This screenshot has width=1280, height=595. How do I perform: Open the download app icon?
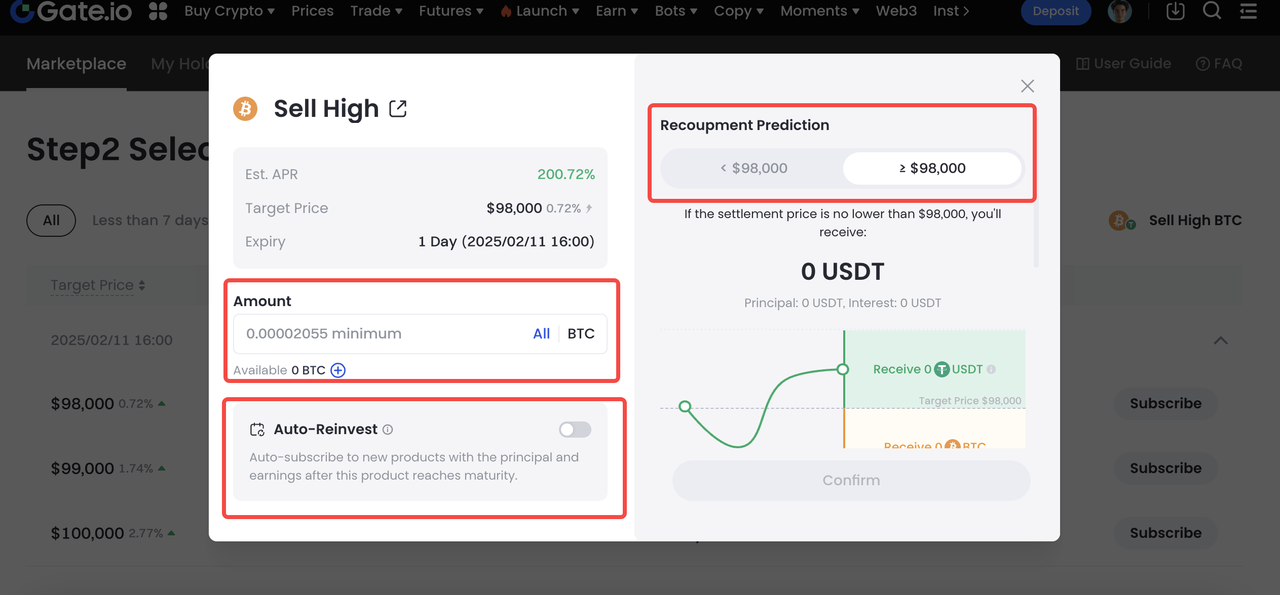(1176, 11)
